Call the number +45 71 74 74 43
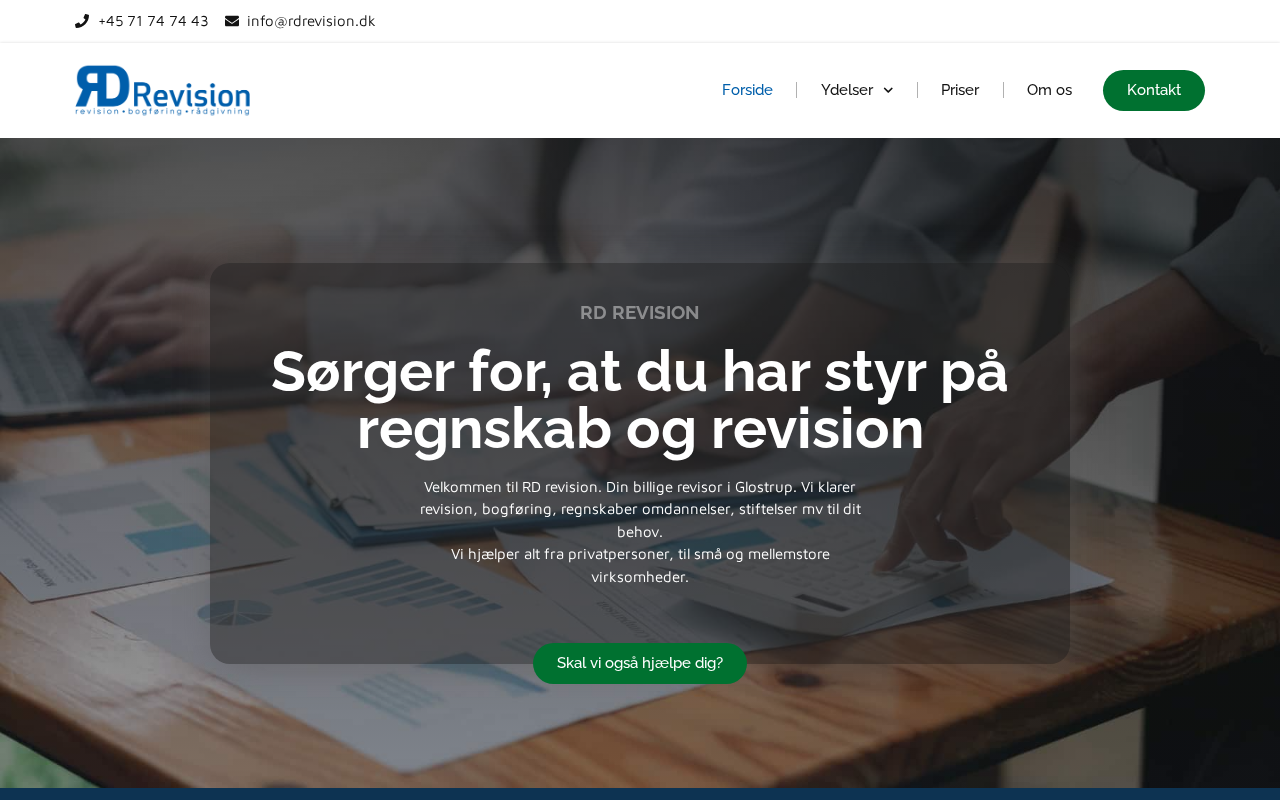1280x800 pixels. tap(153, 21)
